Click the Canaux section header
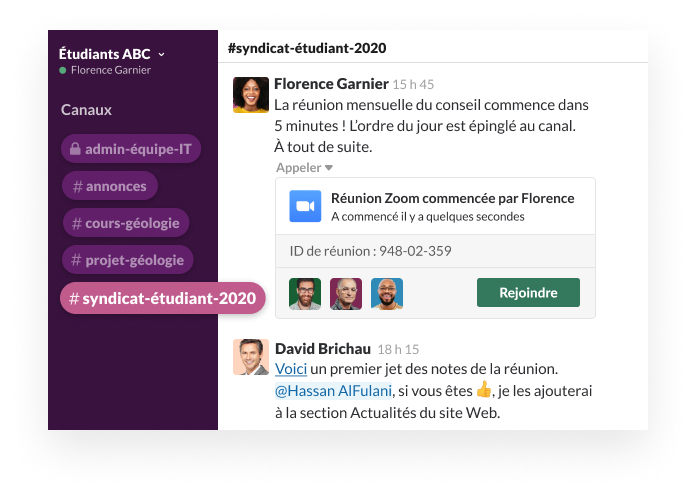Screen dimensions: 696x496 86,110
